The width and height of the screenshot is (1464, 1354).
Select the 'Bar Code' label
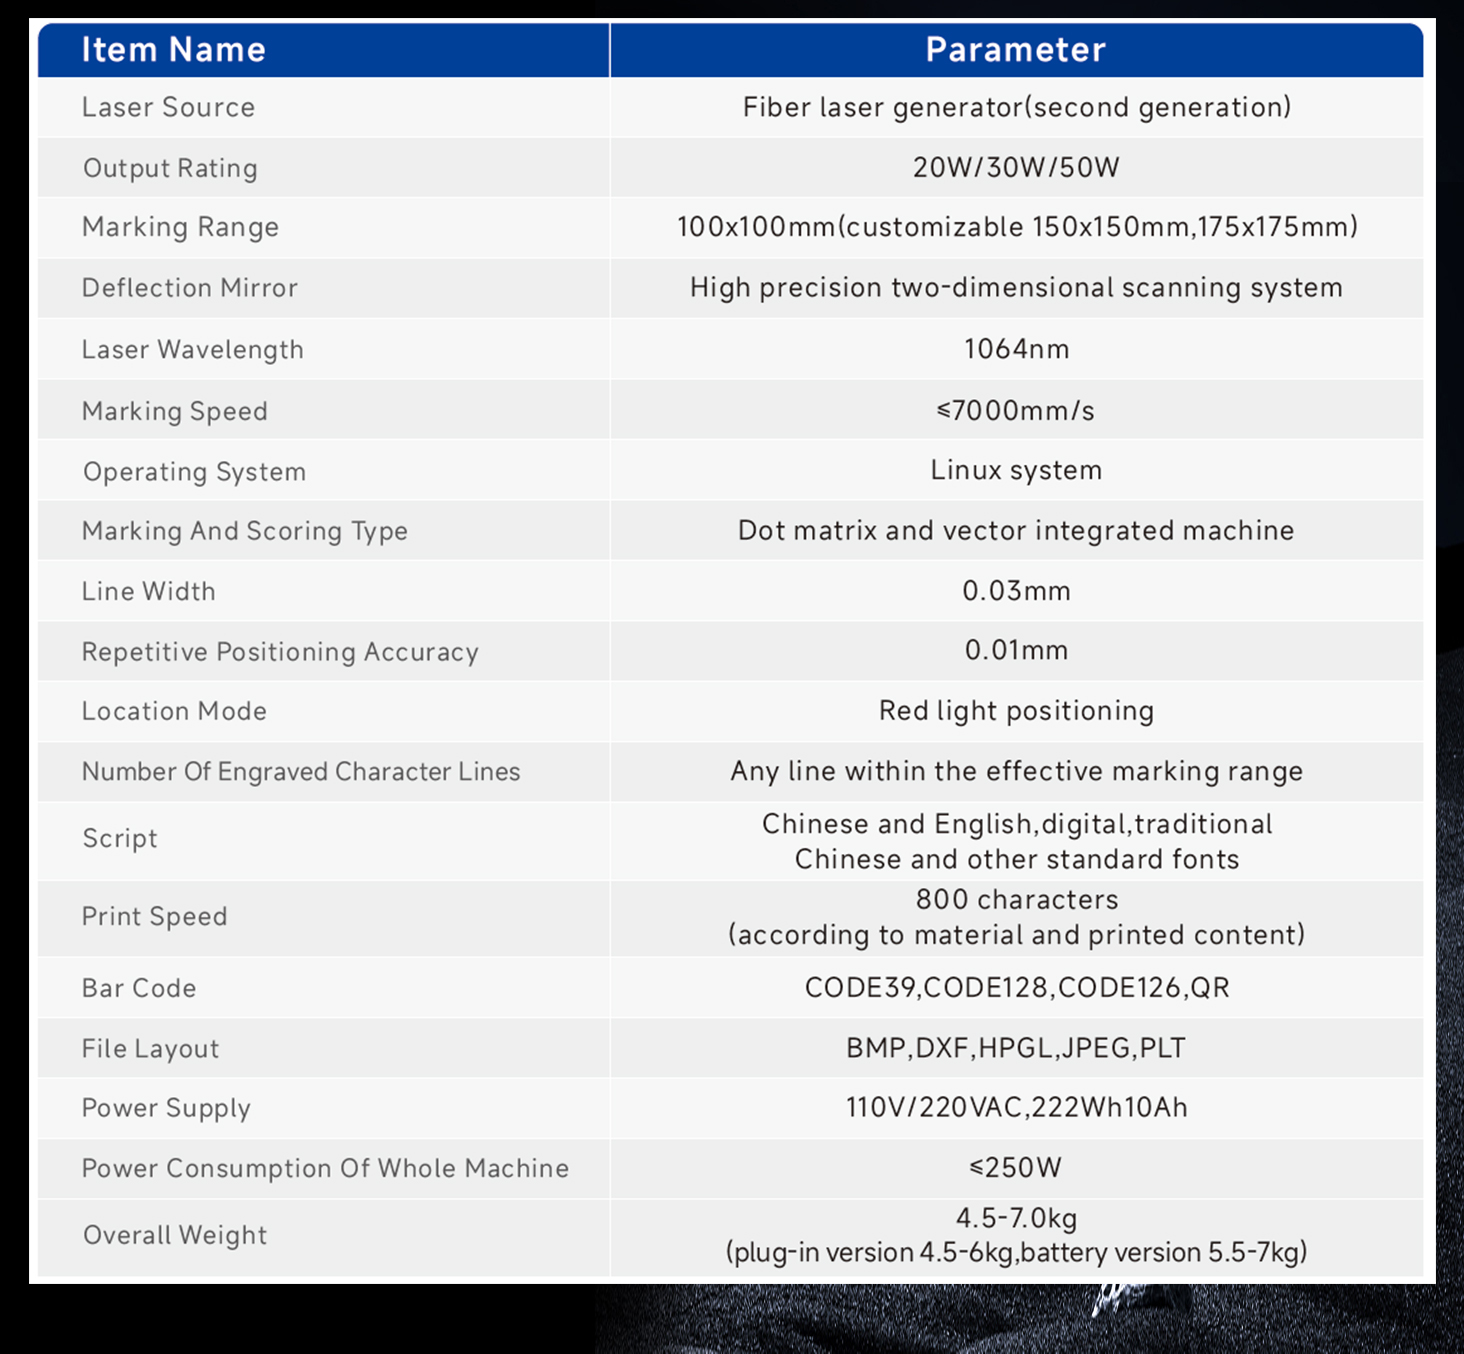click(139, 988)
